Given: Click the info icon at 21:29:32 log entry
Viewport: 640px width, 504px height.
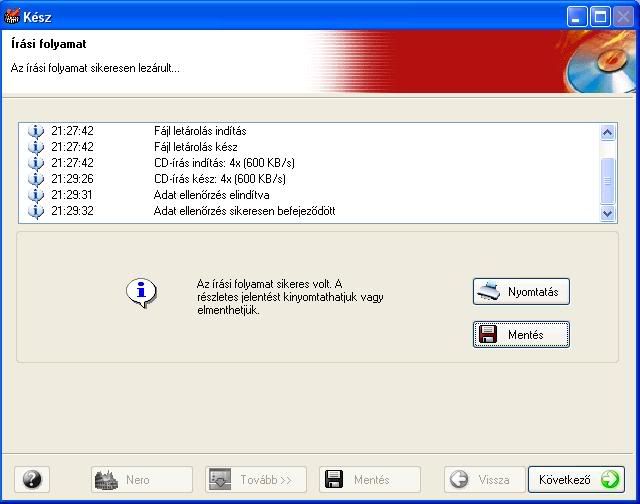Looking at the screenshot, I should tap(37, 211).
